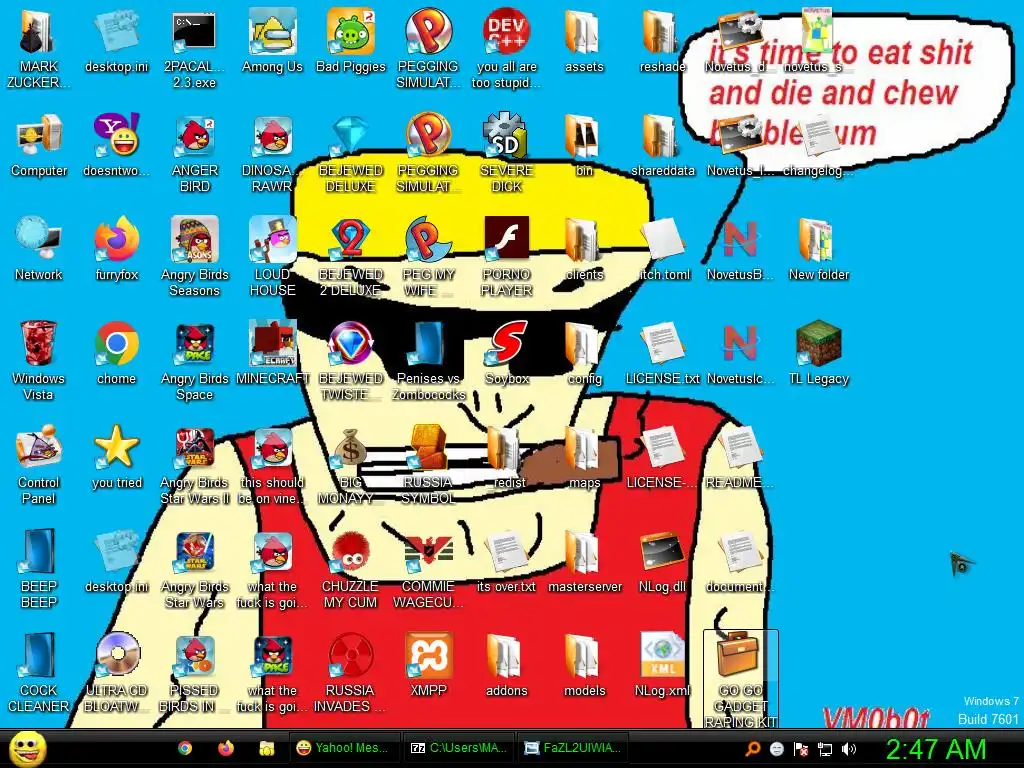Screen dimensions: 1024x768
Task: Open the LICENSE.txt file
Action: coord(662,353)
